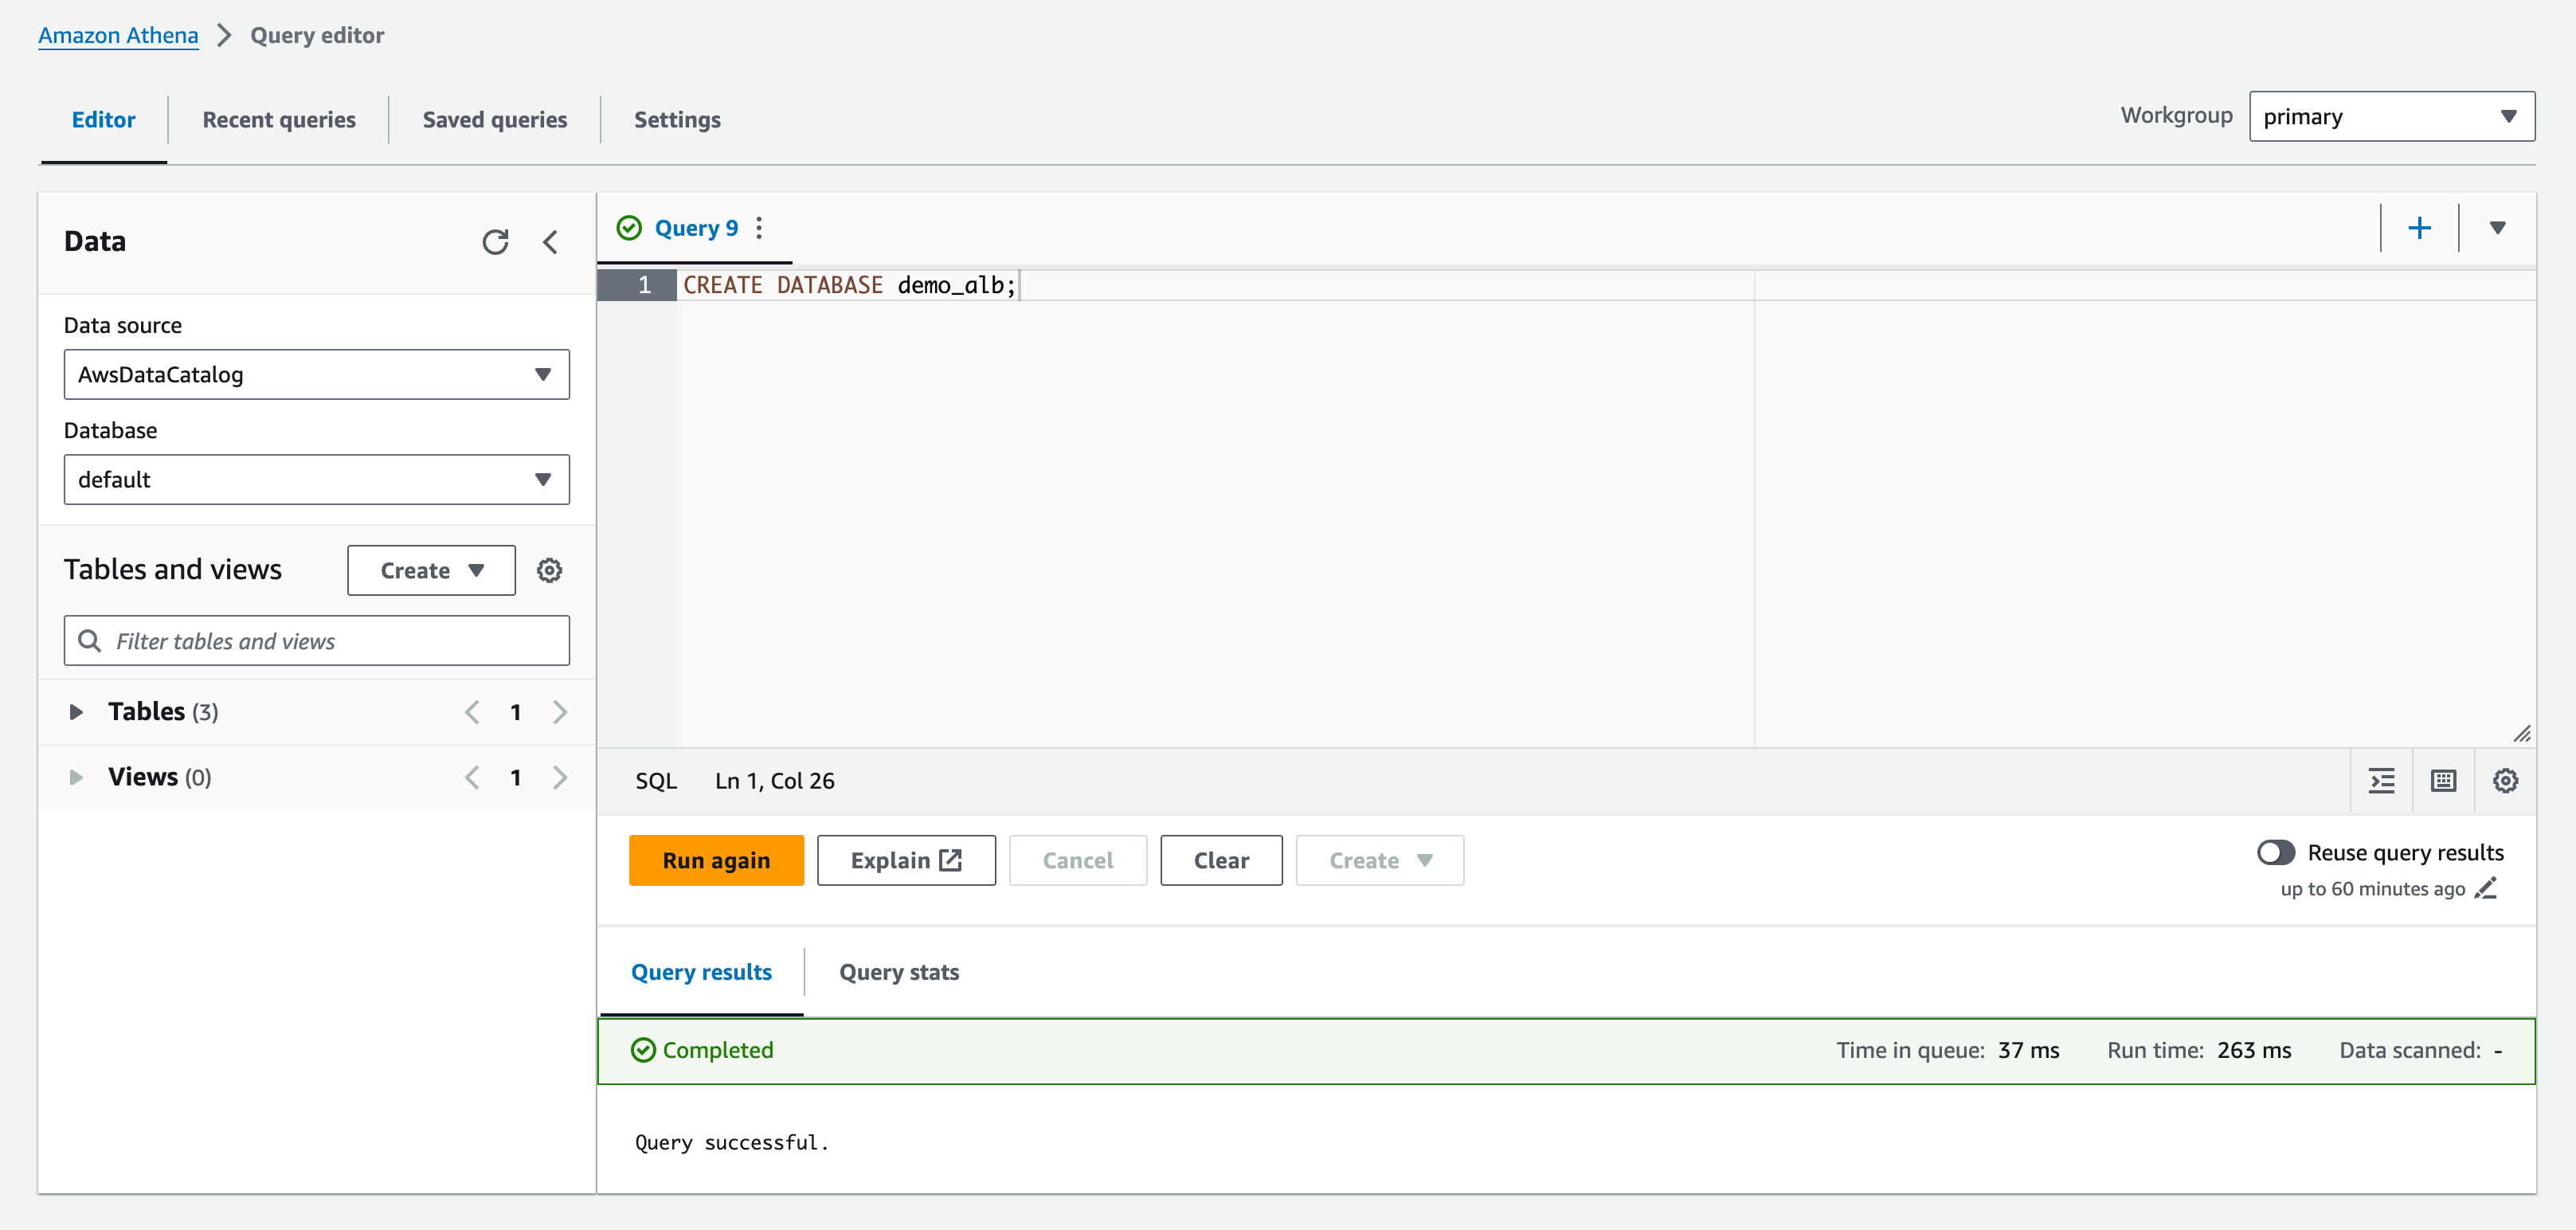Refresh the Data panel

[x=495, y=242]
